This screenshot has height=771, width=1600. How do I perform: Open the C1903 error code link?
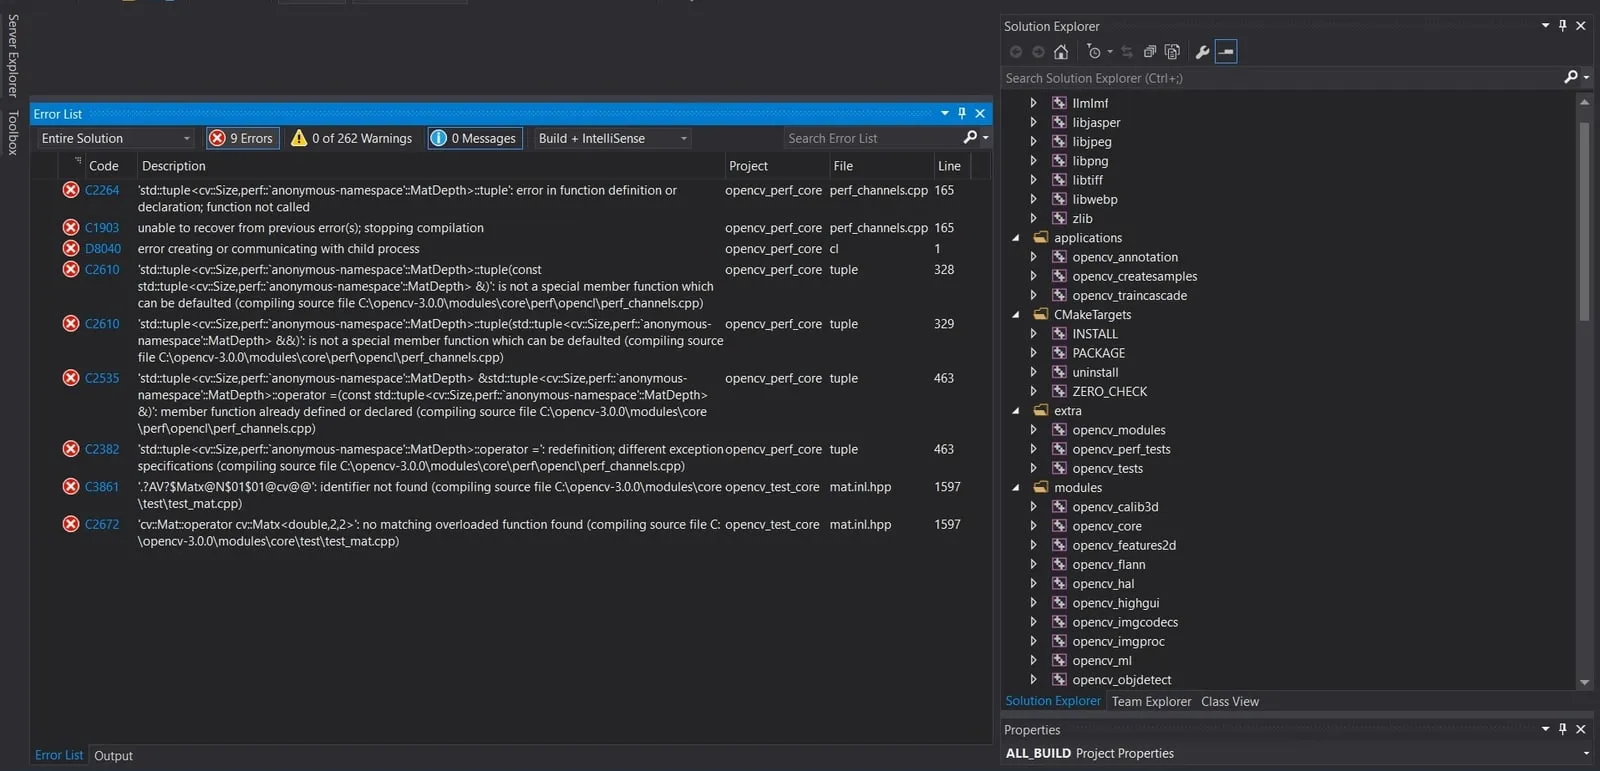pyautogui.click(x=102, y=228)
